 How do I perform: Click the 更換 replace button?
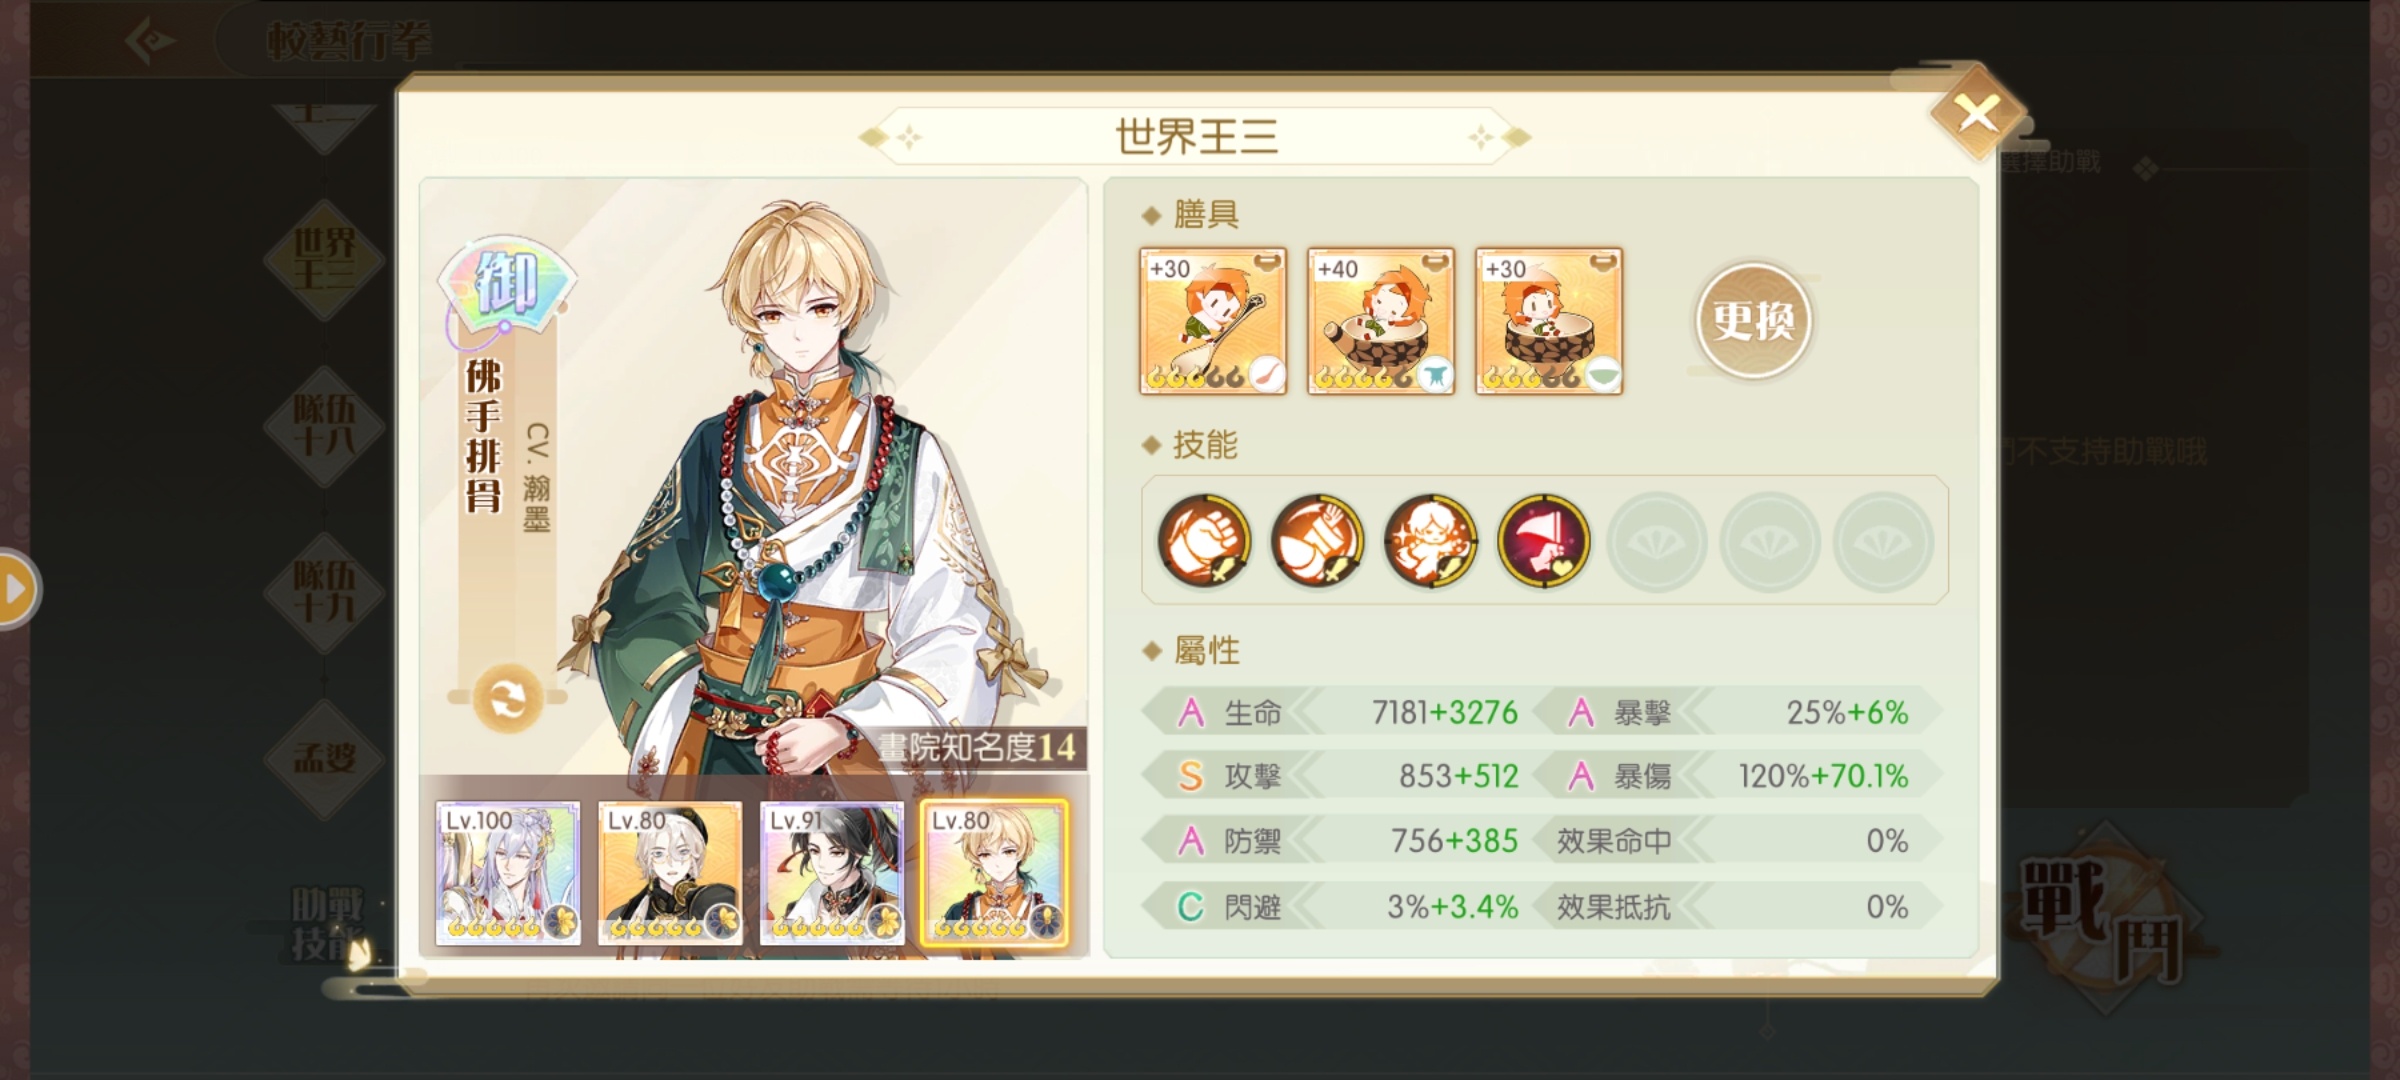pos(1753,321)
